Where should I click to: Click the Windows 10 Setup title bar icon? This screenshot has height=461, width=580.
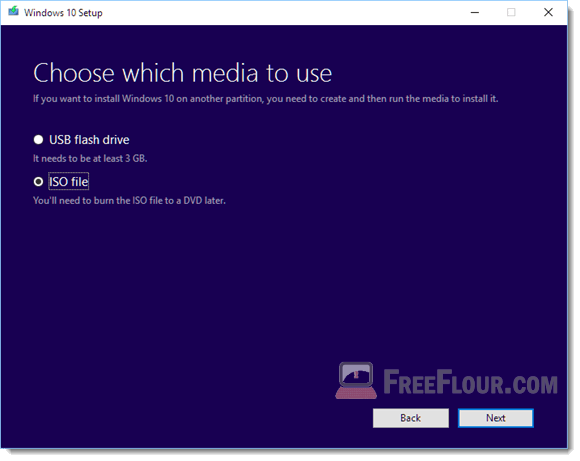pos(14,11)
